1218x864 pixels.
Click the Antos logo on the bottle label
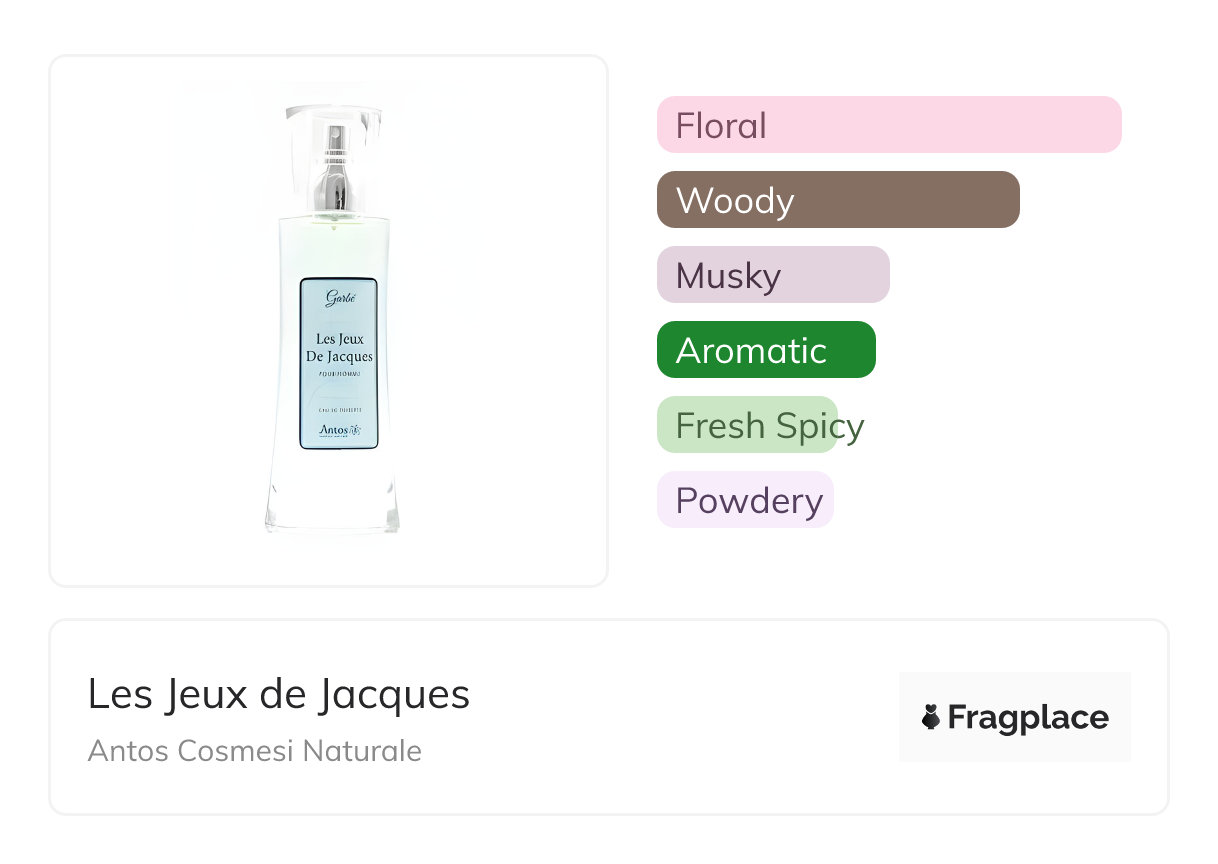[331, 430]
